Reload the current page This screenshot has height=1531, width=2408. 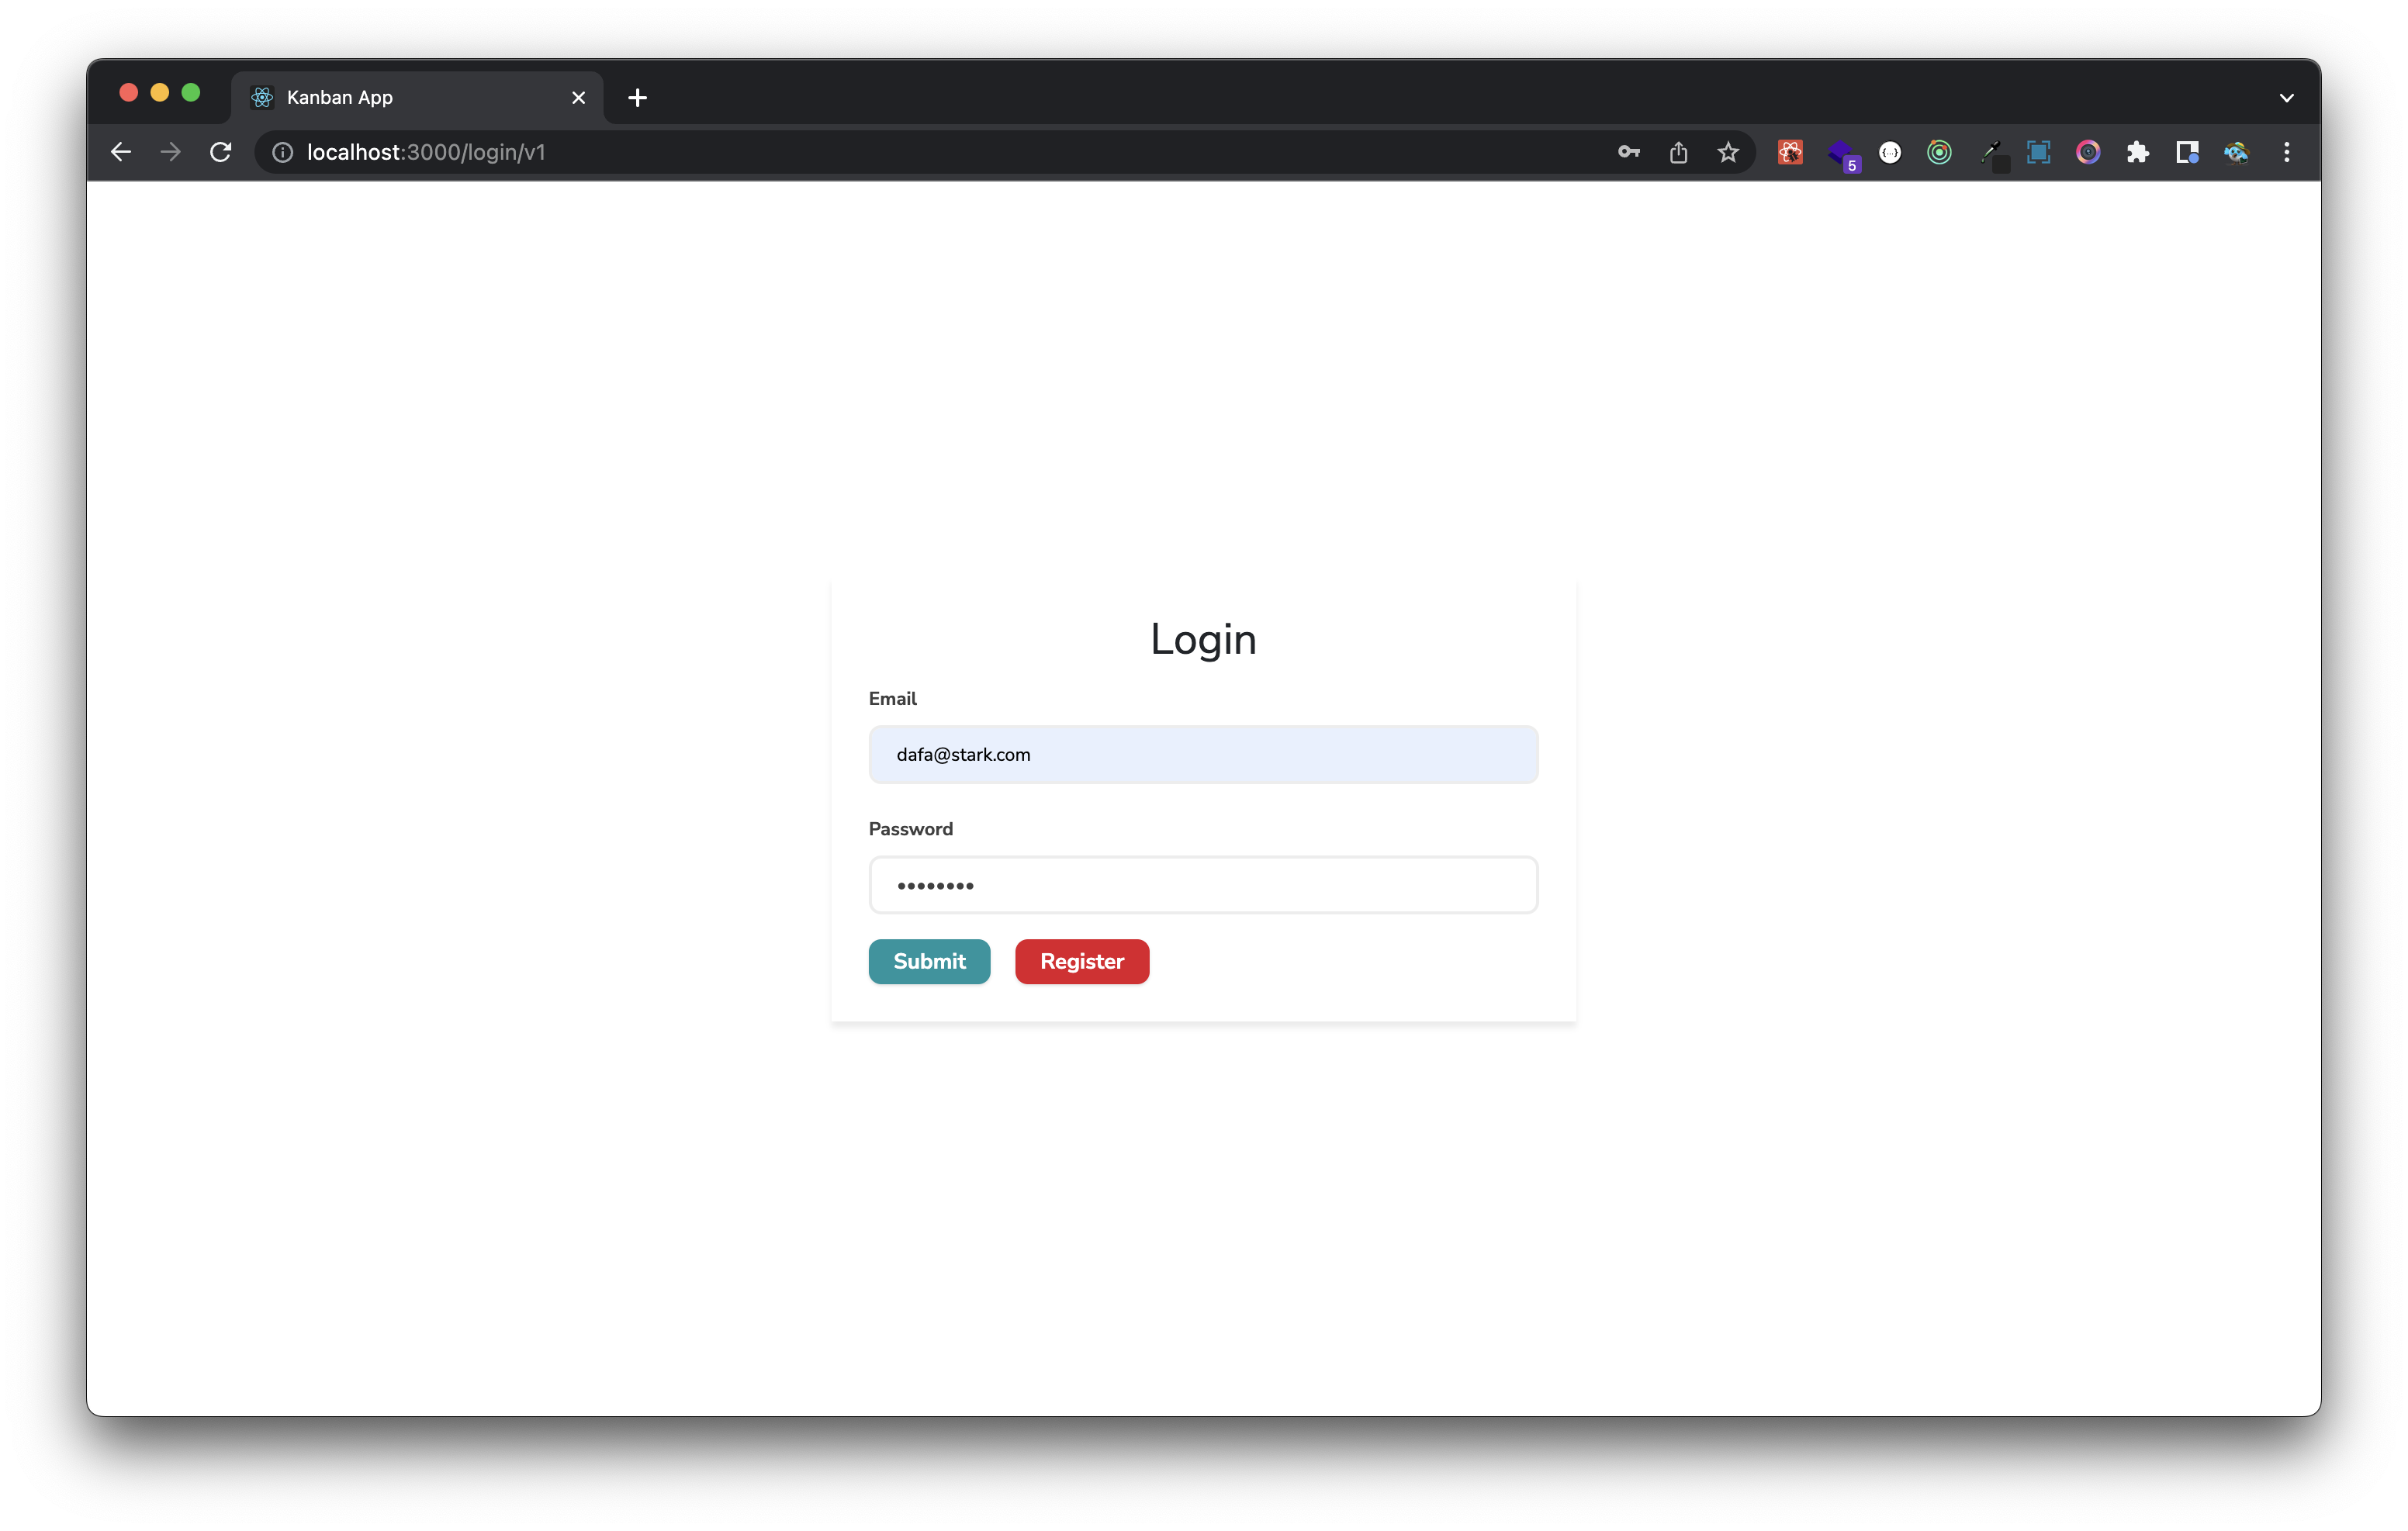[x=221, y=152]
